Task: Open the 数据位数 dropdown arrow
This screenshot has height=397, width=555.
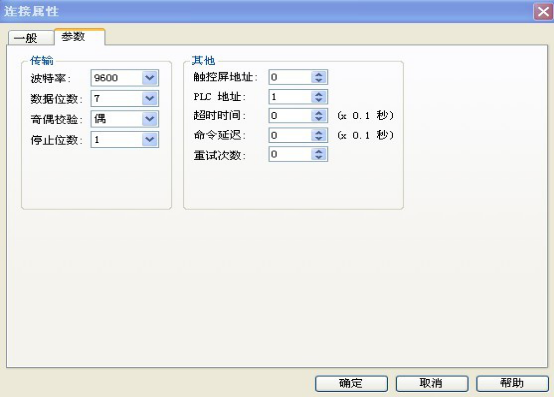Action: click(x=150, y=98)
